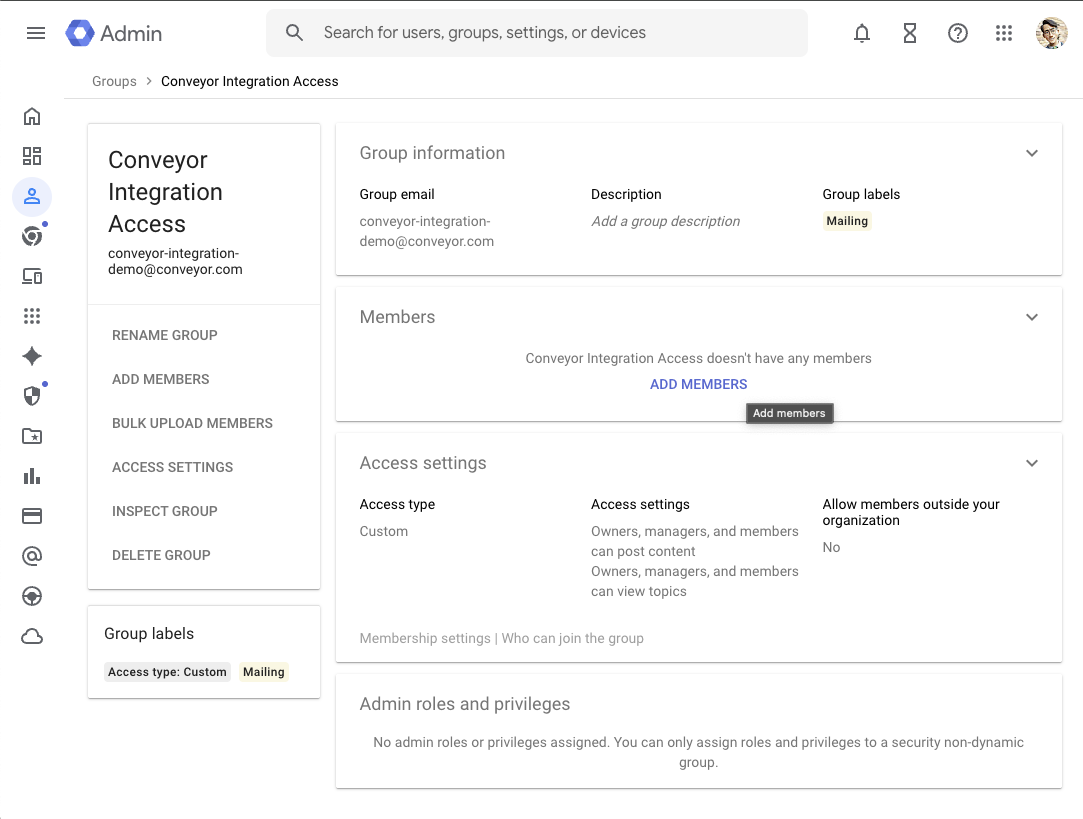
Task: Collapse the Access settings section chevron
Action: click(1032, 463)
